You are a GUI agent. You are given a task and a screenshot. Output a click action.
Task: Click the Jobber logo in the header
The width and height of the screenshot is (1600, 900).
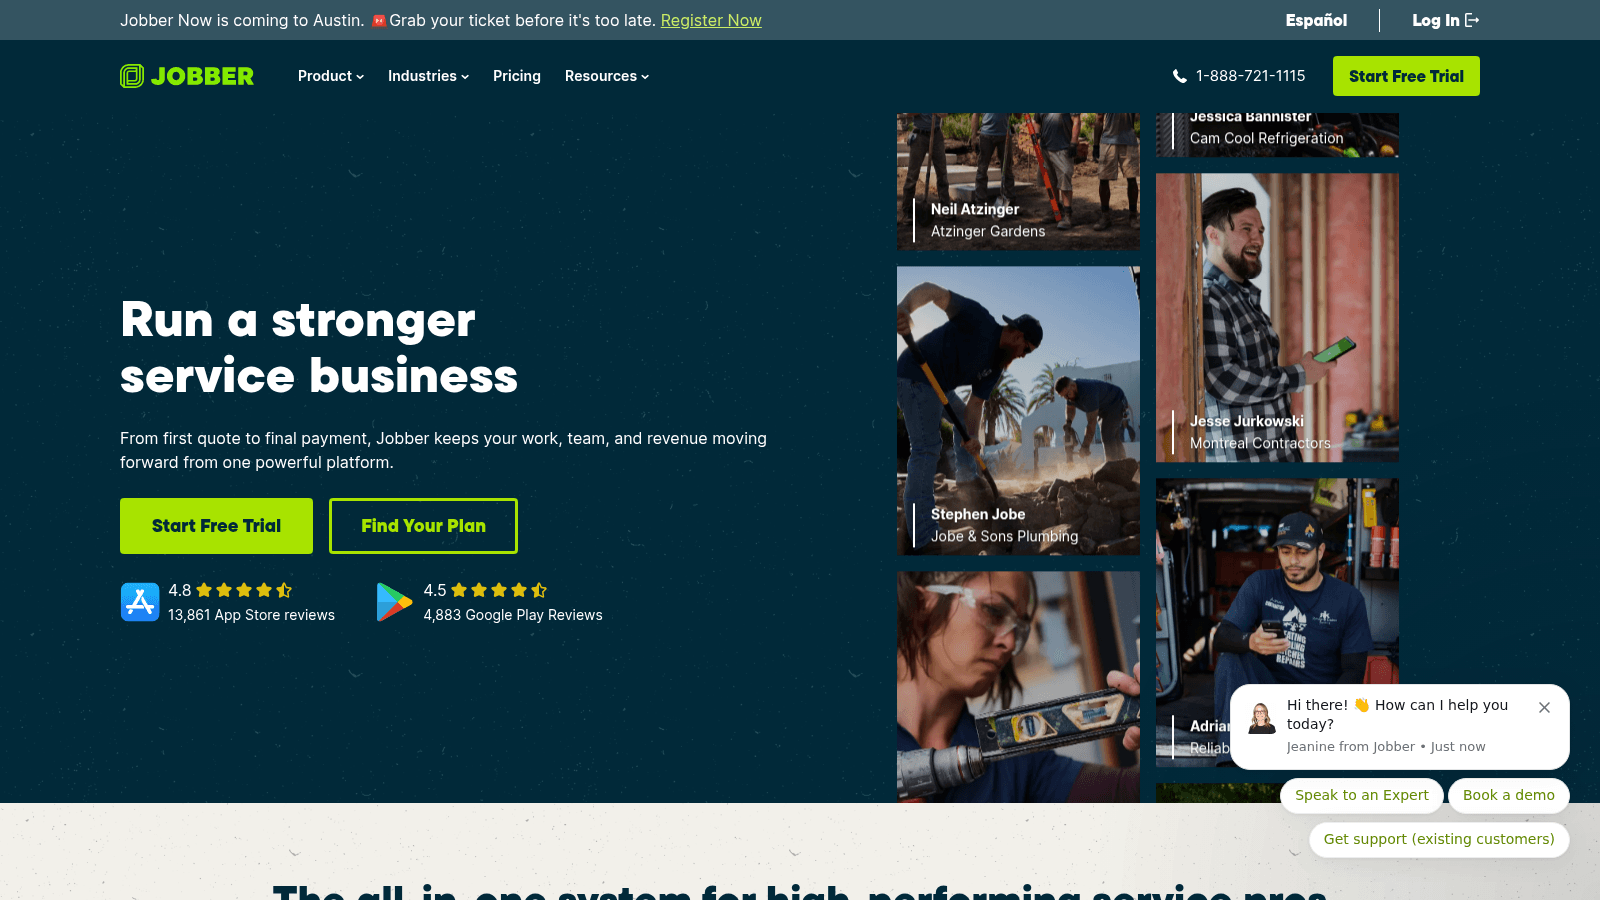(187, 76)
